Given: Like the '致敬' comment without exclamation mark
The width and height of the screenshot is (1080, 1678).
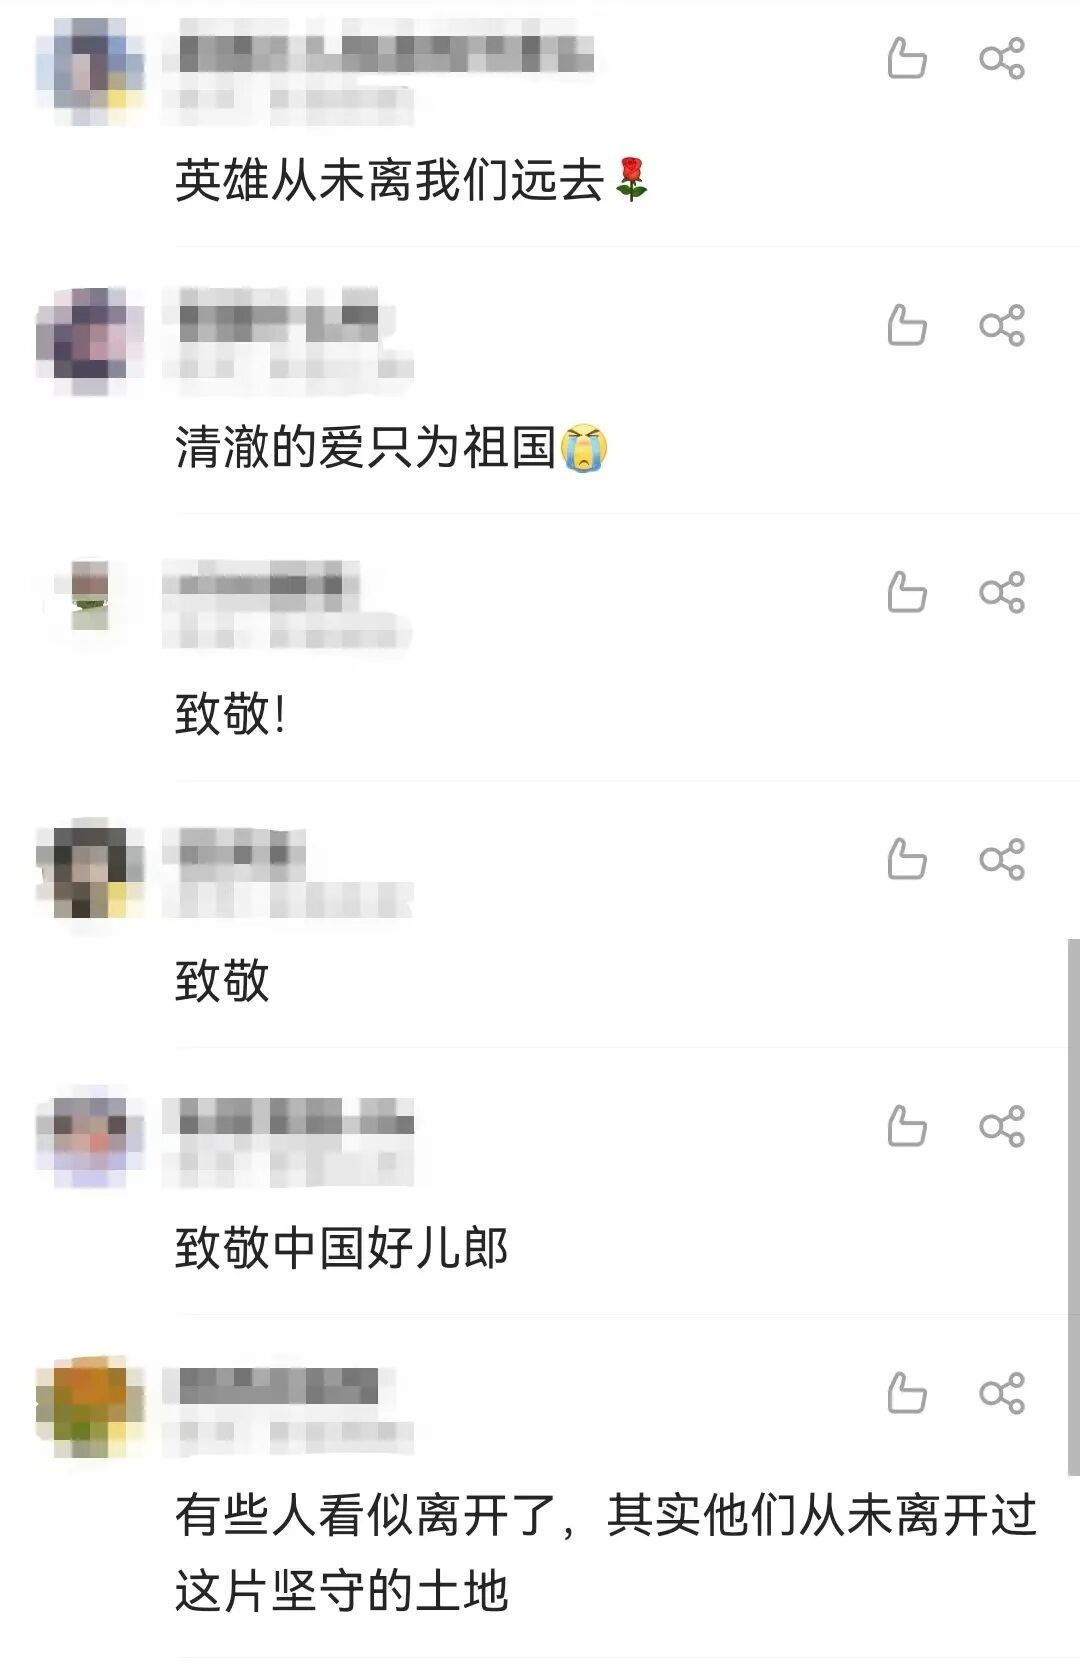Looking at the screenshot, I should [907, 859].
